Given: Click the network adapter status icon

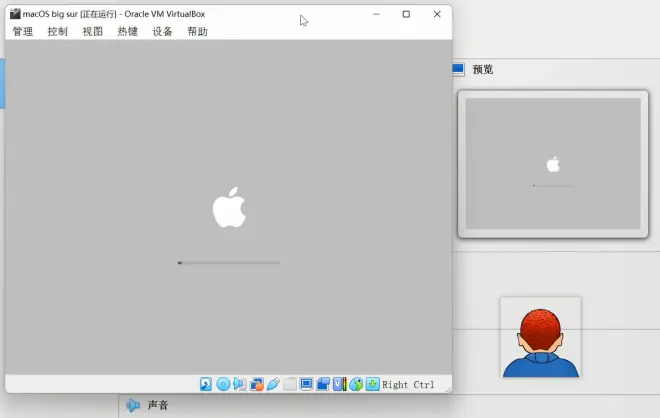Looking at the screenshot, I should (256, 384).
